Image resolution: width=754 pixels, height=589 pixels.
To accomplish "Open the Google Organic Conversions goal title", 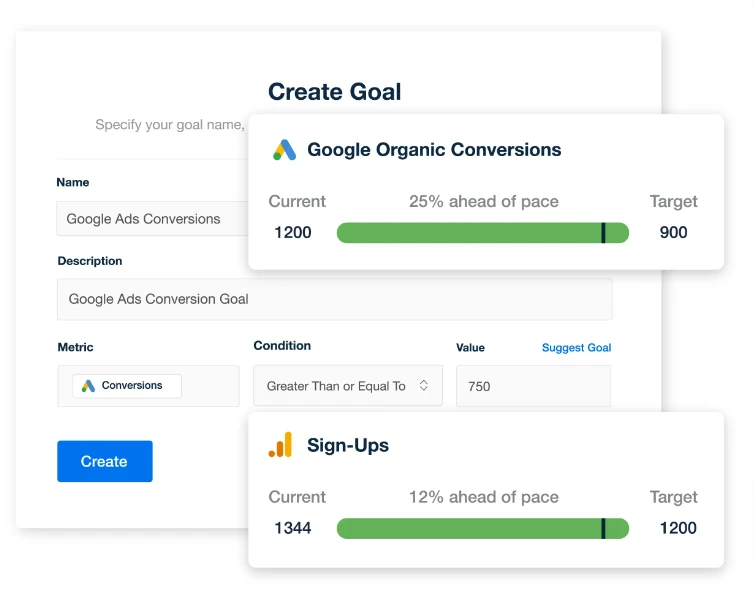I will pos(434,150).
